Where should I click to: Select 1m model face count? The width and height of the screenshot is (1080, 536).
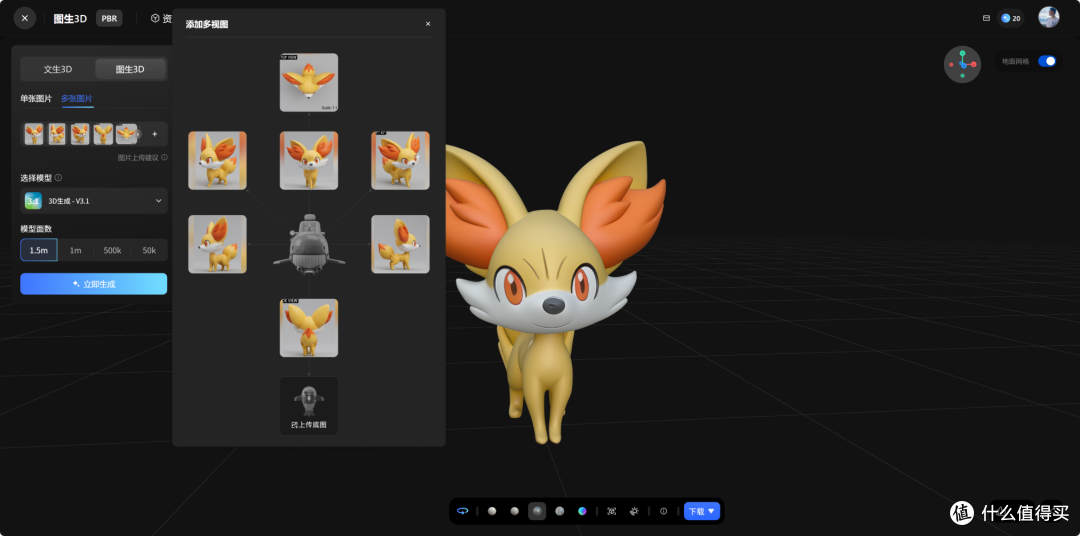click(75, 250)
